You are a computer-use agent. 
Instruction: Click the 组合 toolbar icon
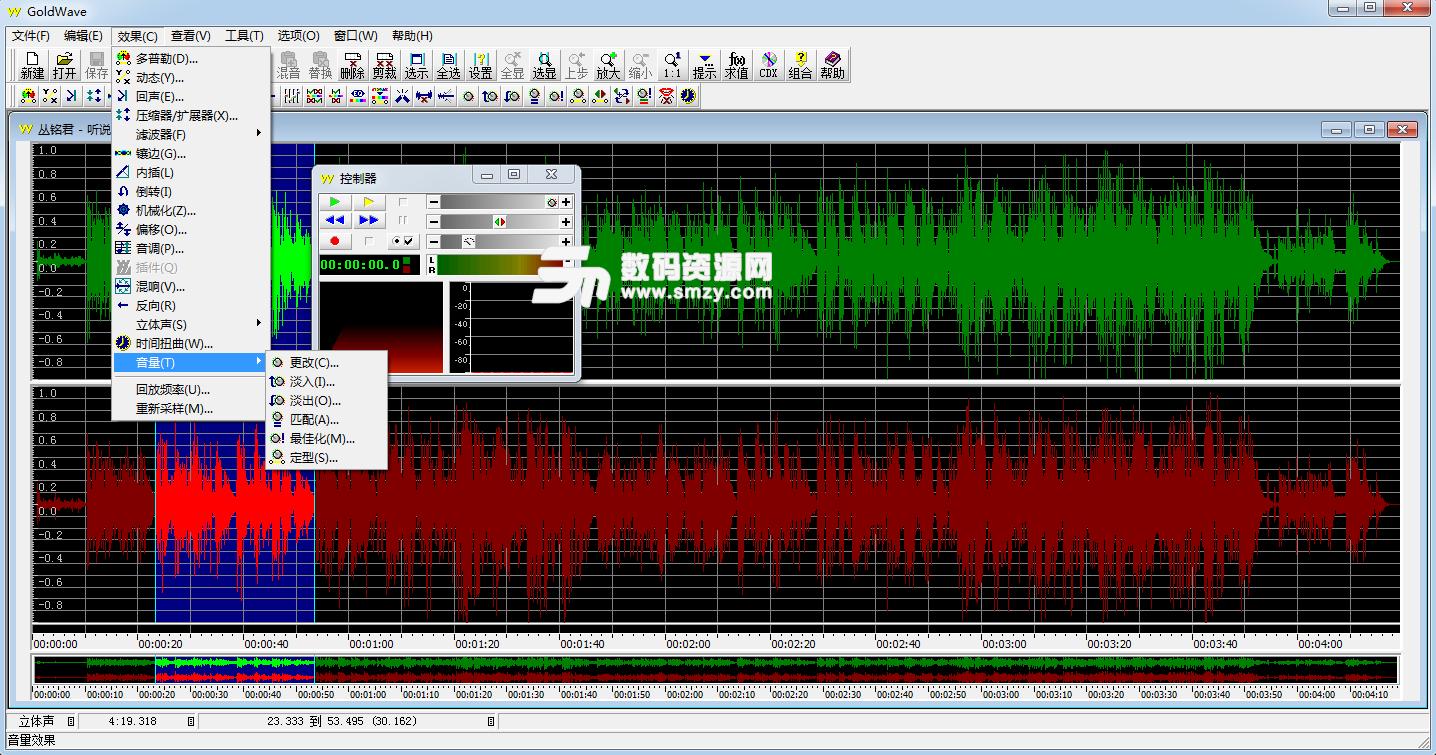click(x=800, y=65)
